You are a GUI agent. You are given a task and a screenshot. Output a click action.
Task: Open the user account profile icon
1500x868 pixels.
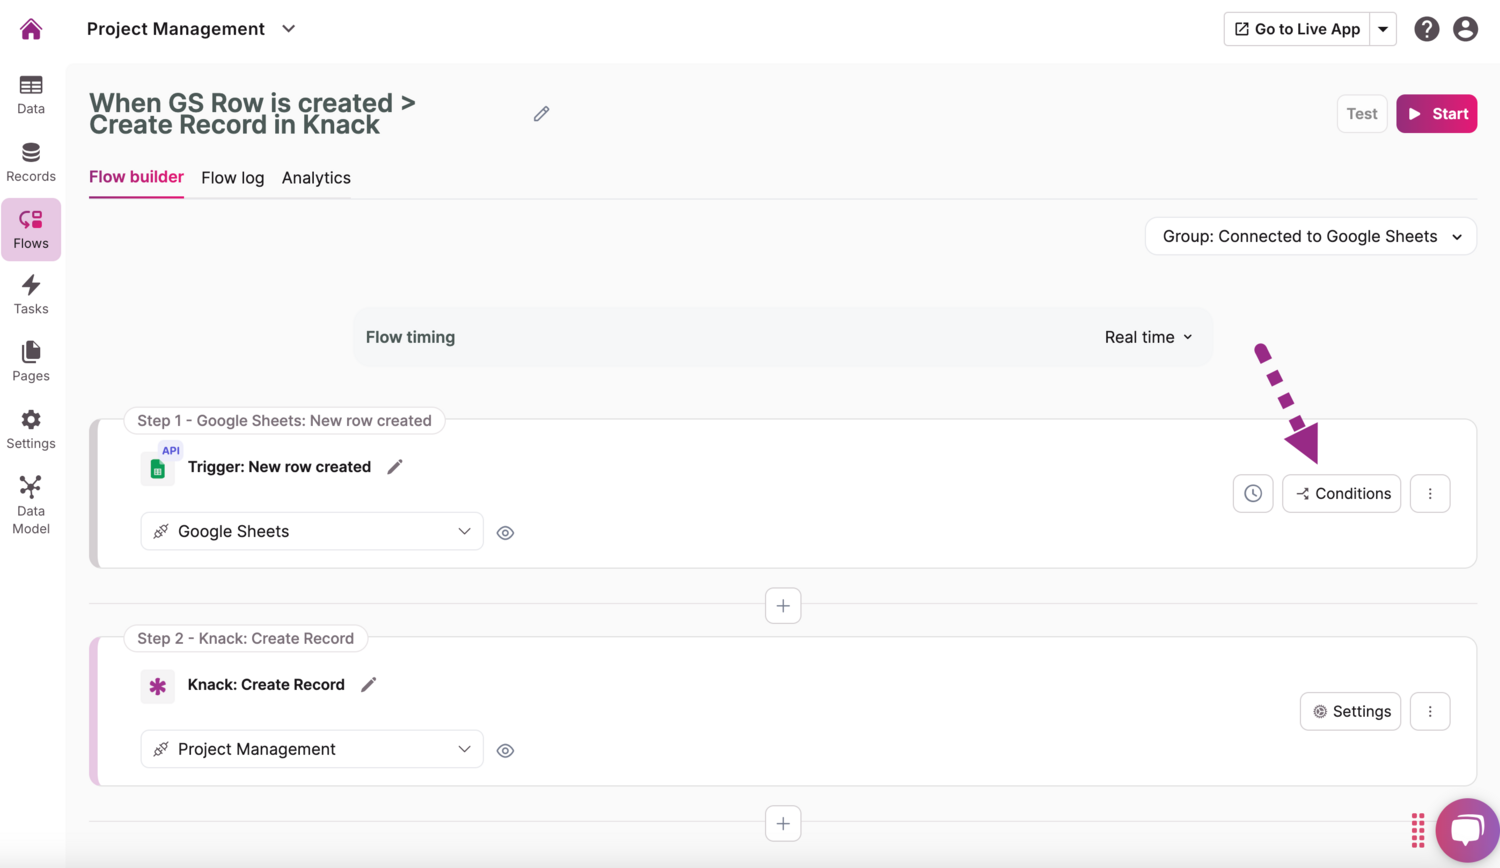pos(1465,29)
